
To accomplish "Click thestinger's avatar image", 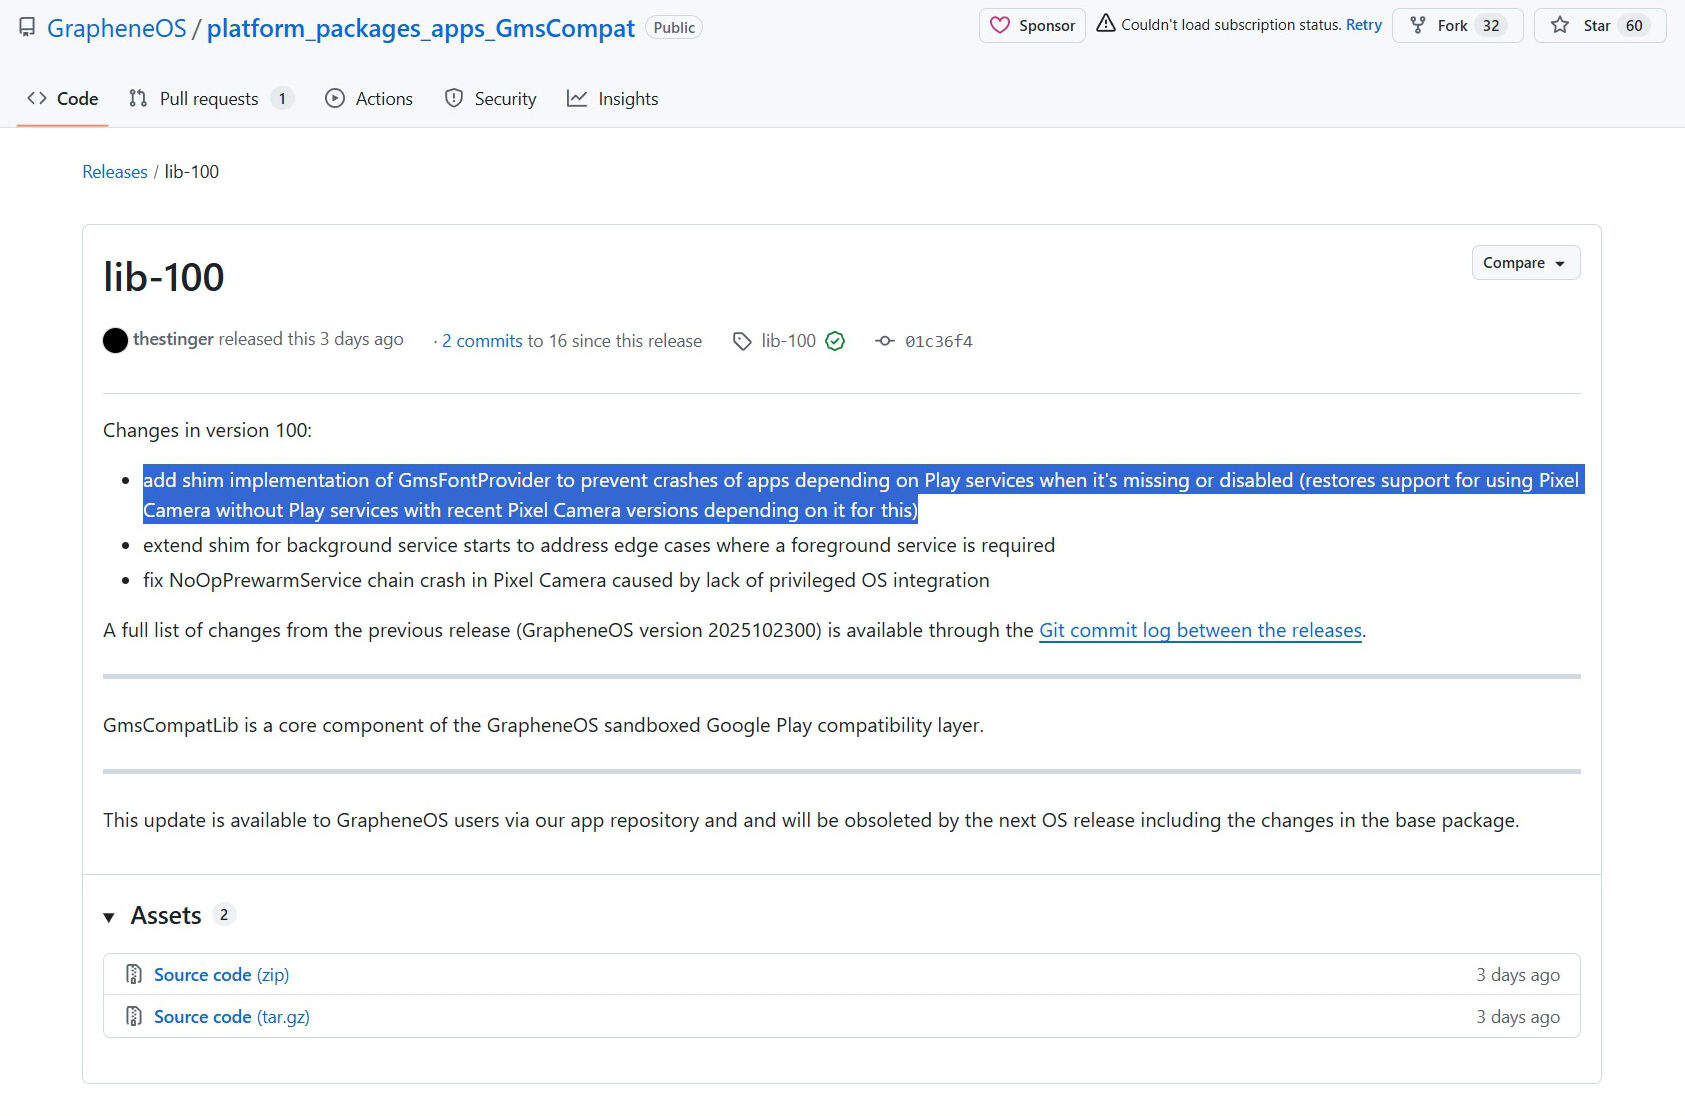I will pos(116,340).
